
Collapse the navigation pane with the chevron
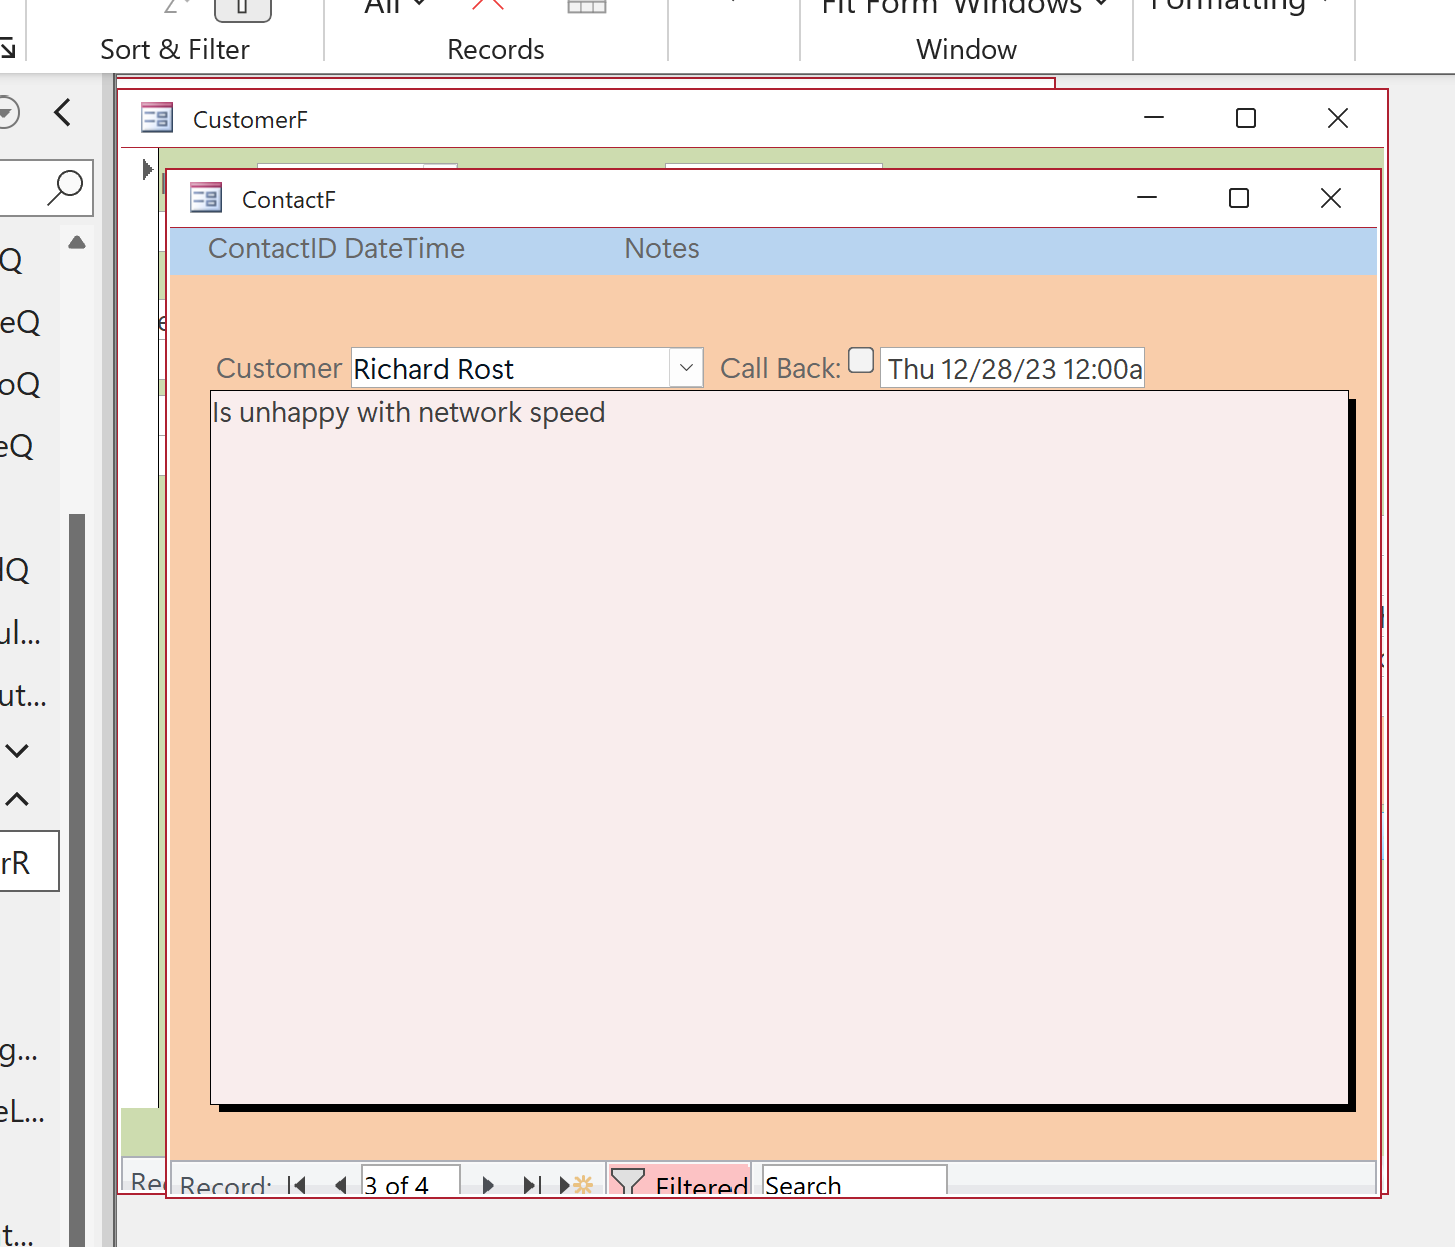[63, 112]
